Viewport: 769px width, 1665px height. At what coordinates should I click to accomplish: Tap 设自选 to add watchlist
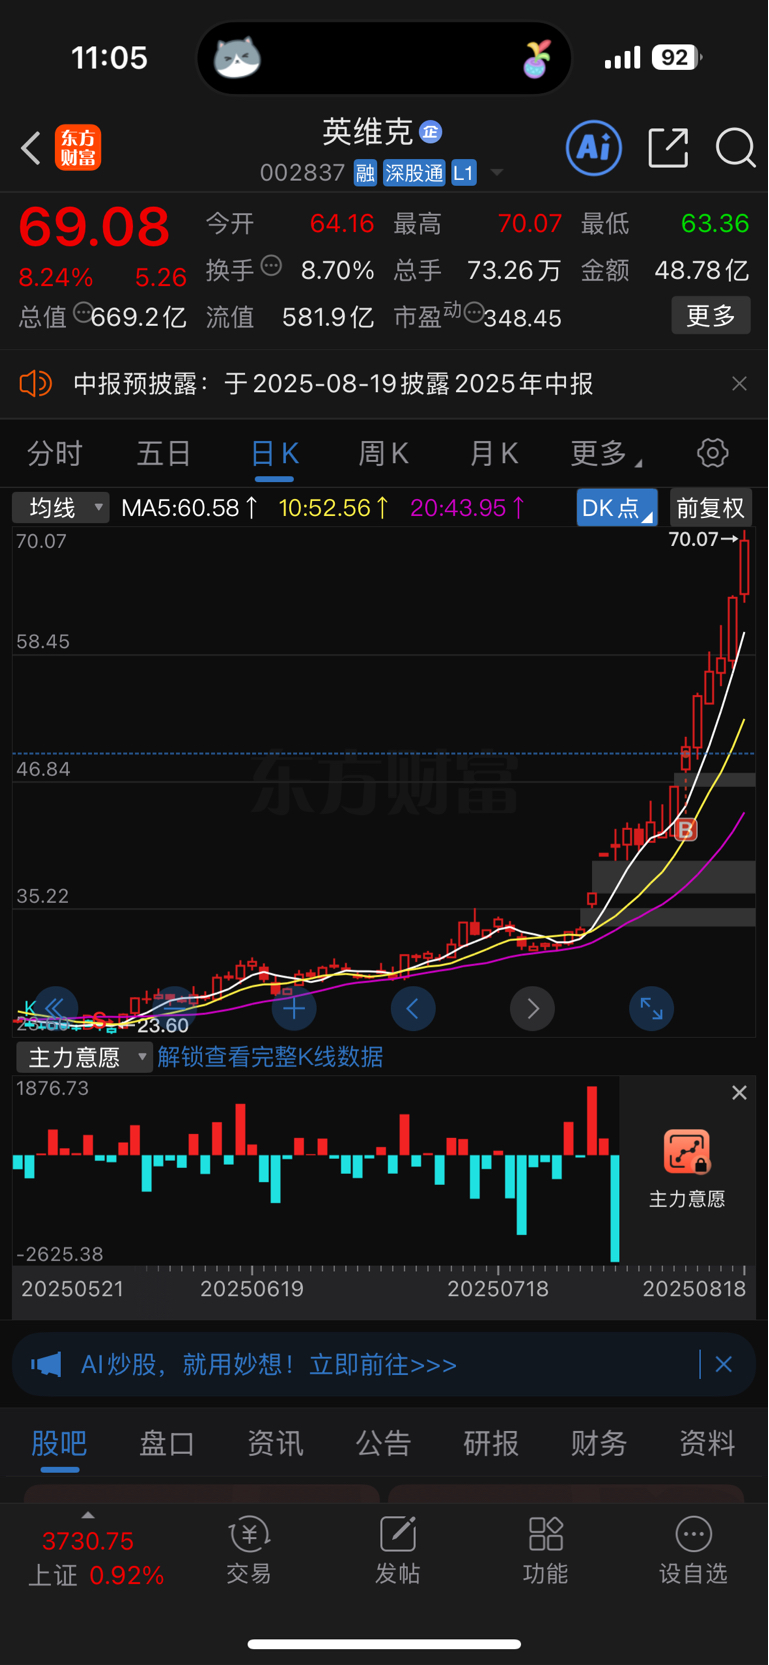[693, 1551]
